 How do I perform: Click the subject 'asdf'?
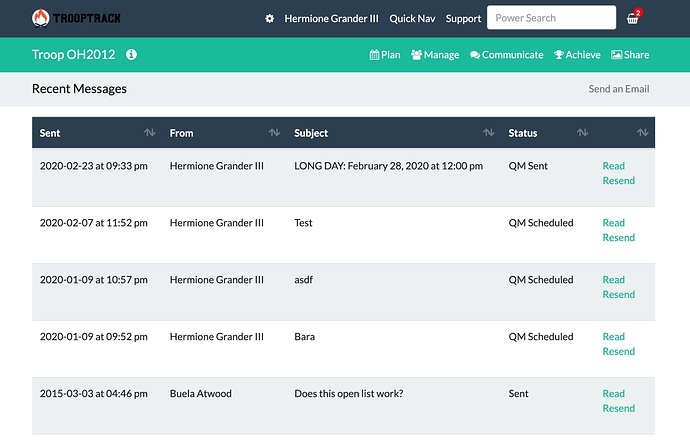click(x=303, y=279)
